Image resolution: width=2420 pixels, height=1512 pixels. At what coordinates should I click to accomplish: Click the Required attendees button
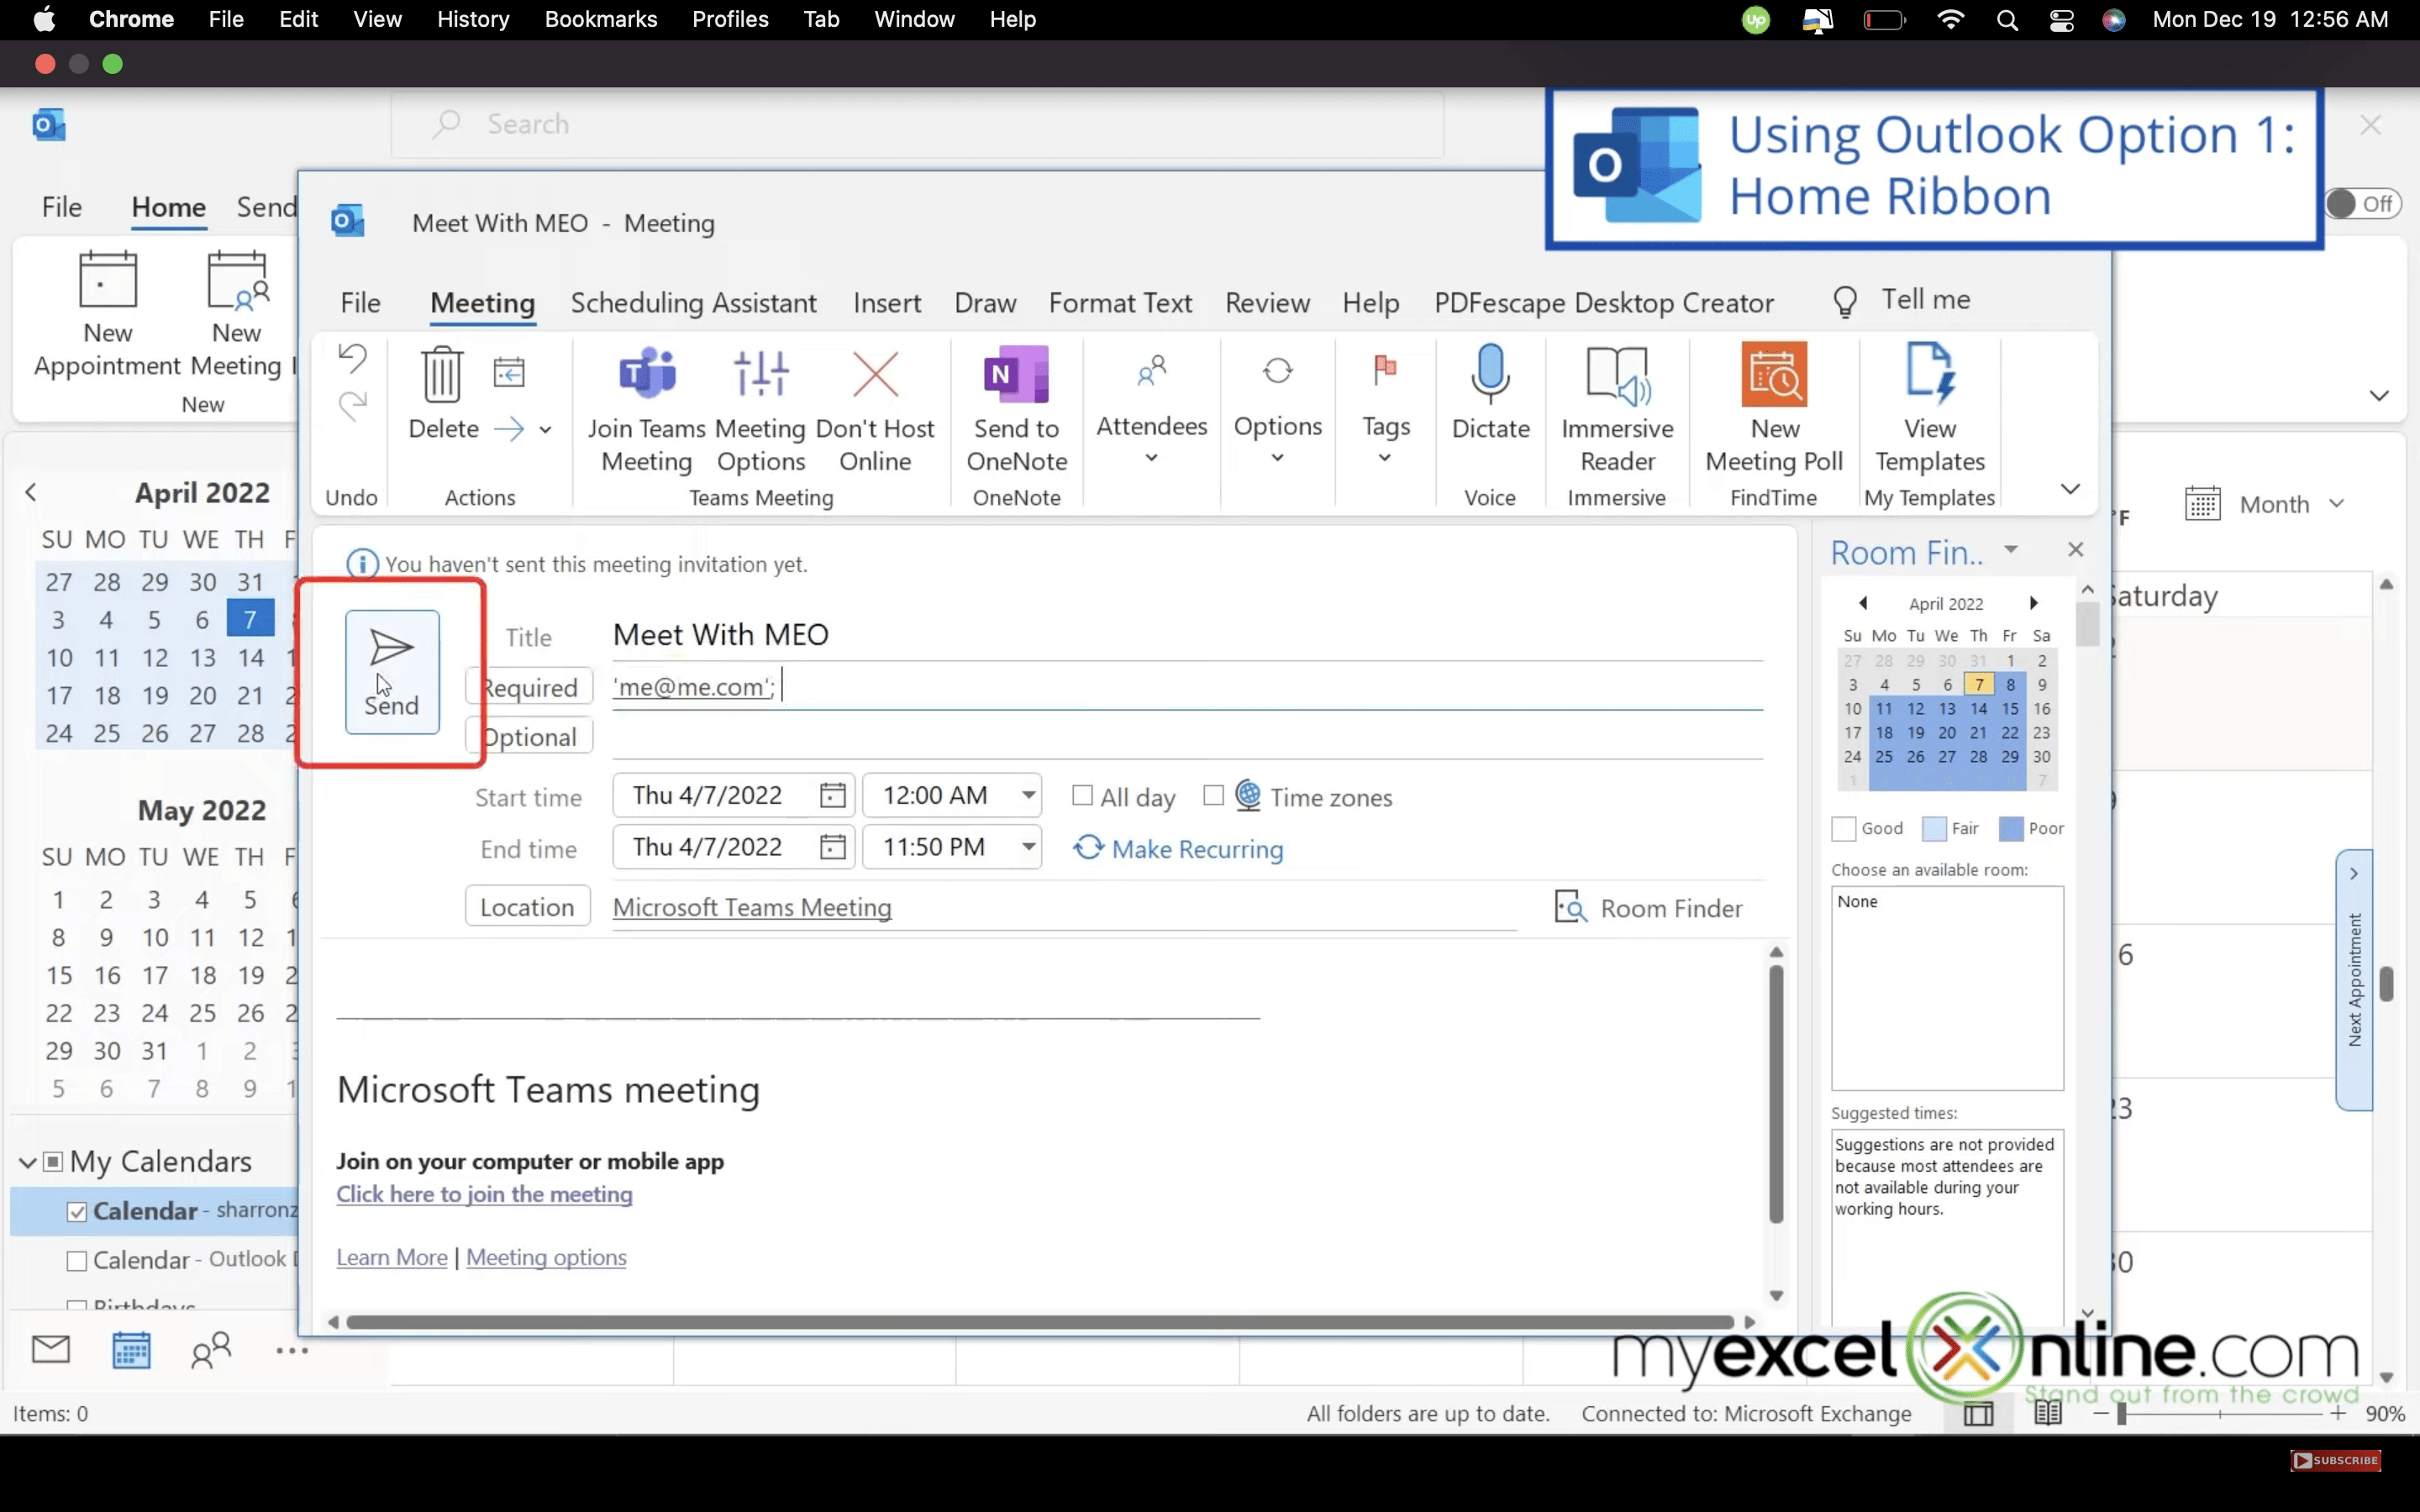click(x=529, y=687)
